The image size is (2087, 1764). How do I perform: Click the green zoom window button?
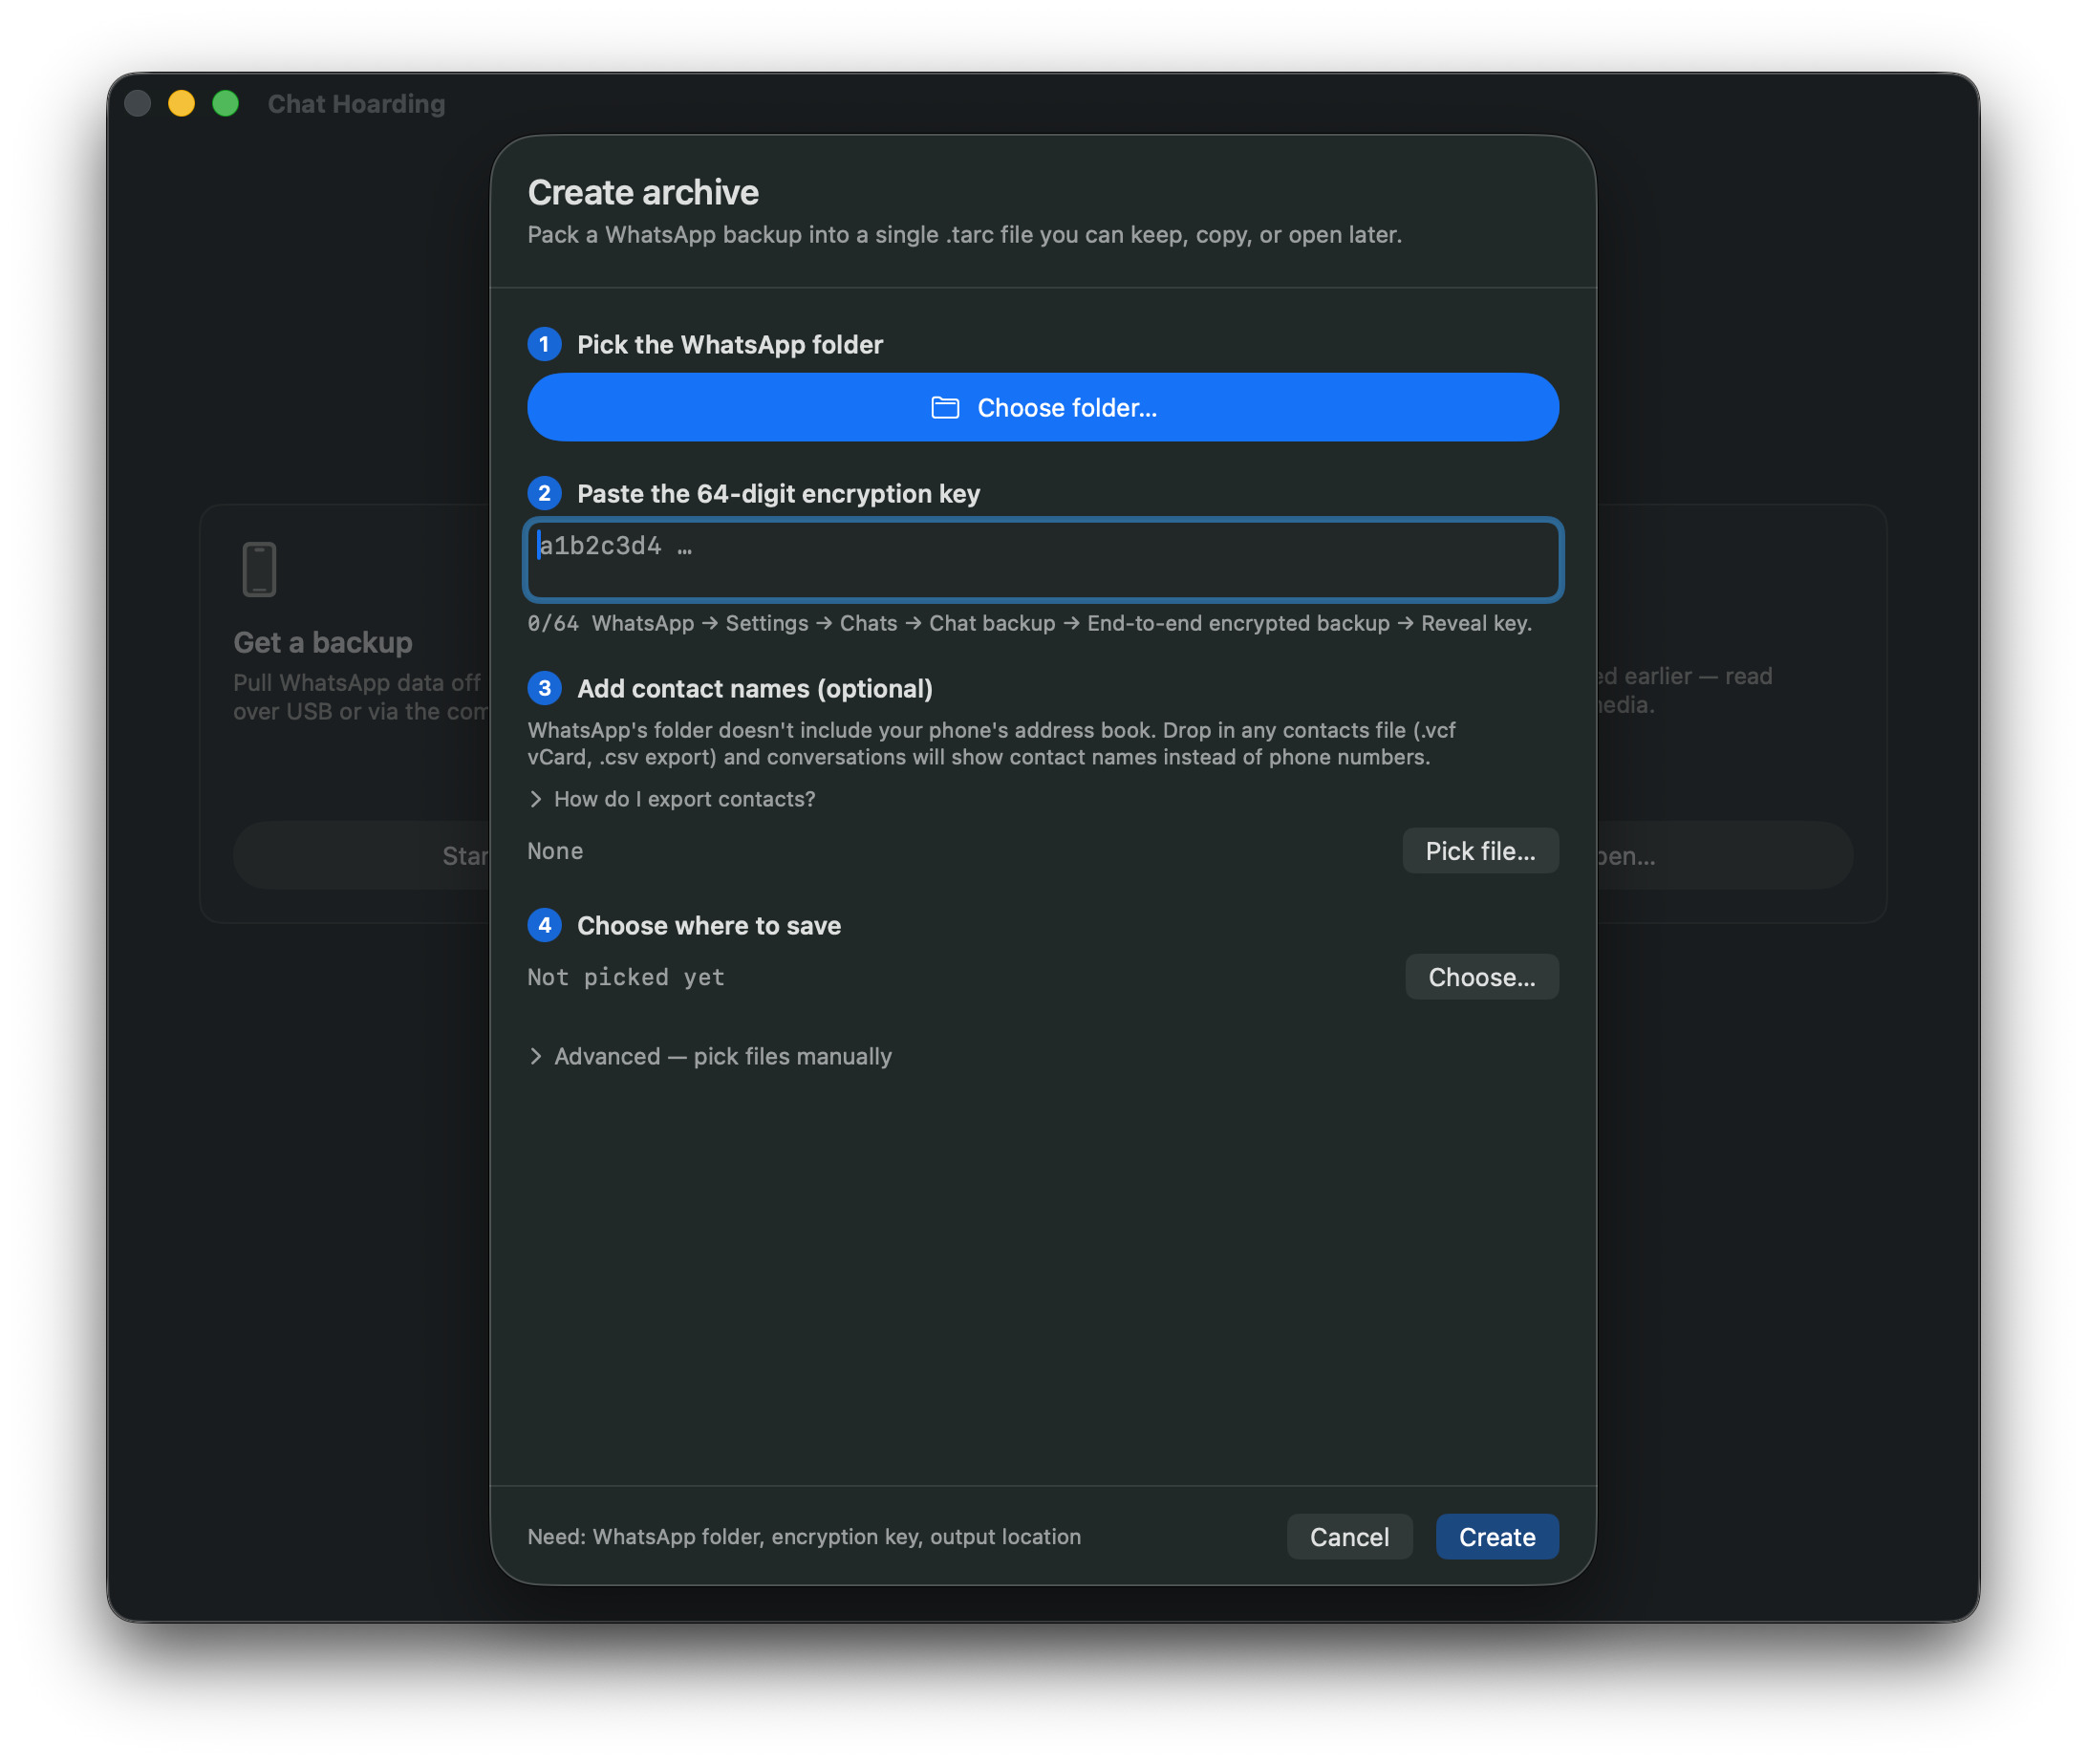tap(226, 103)
